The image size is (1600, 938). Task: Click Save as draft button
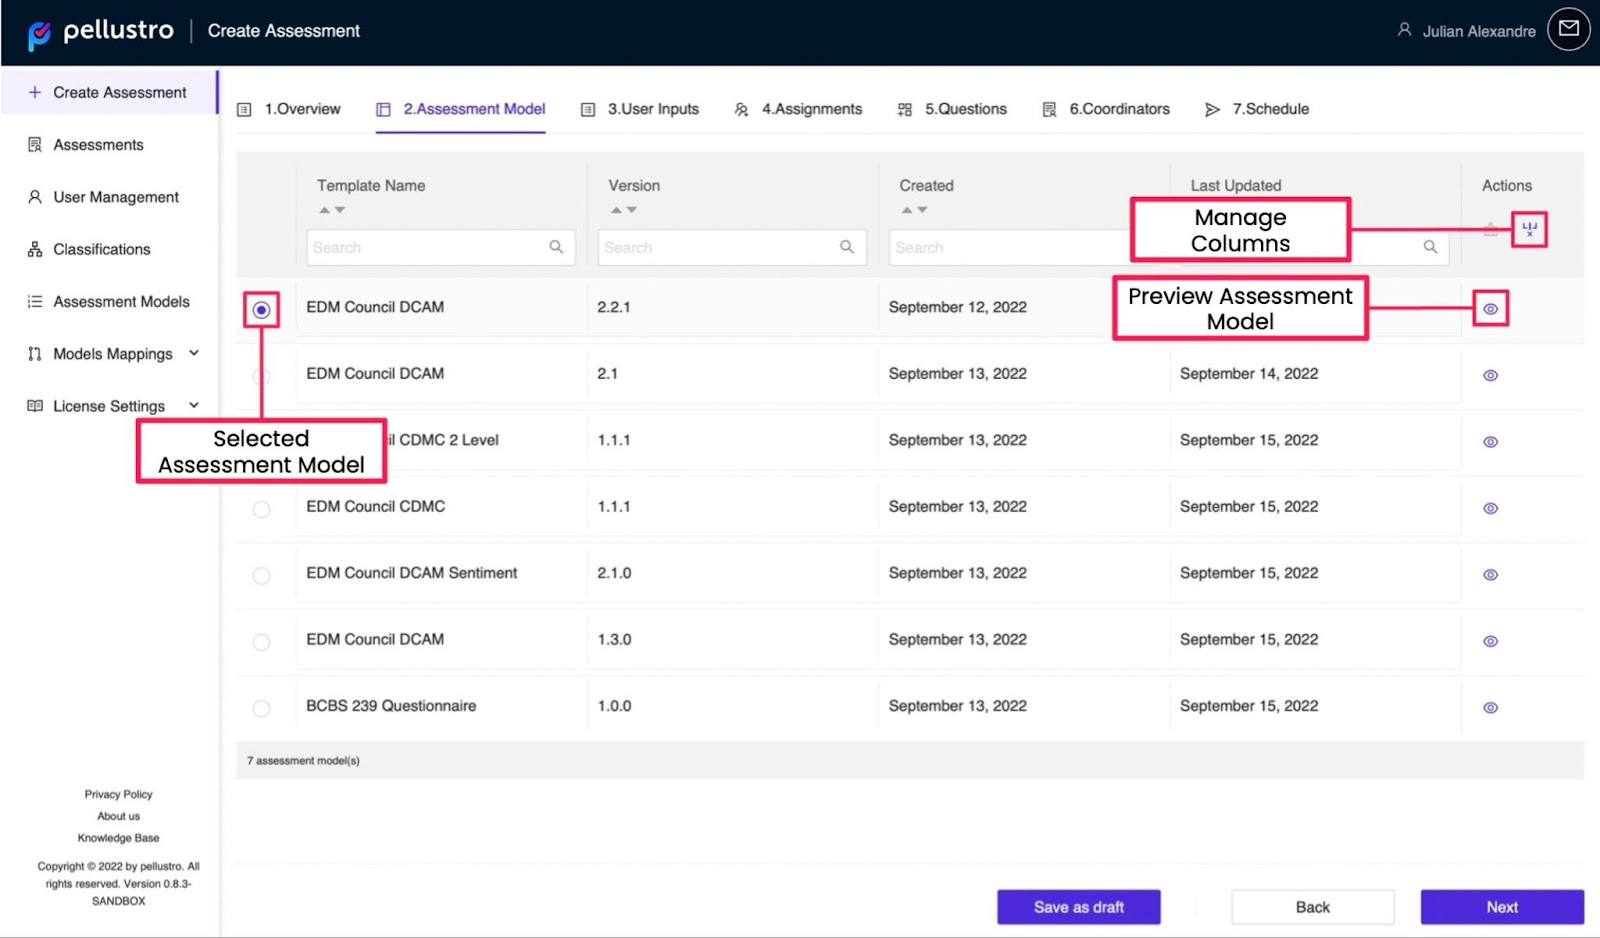(x=1079, y=907)
